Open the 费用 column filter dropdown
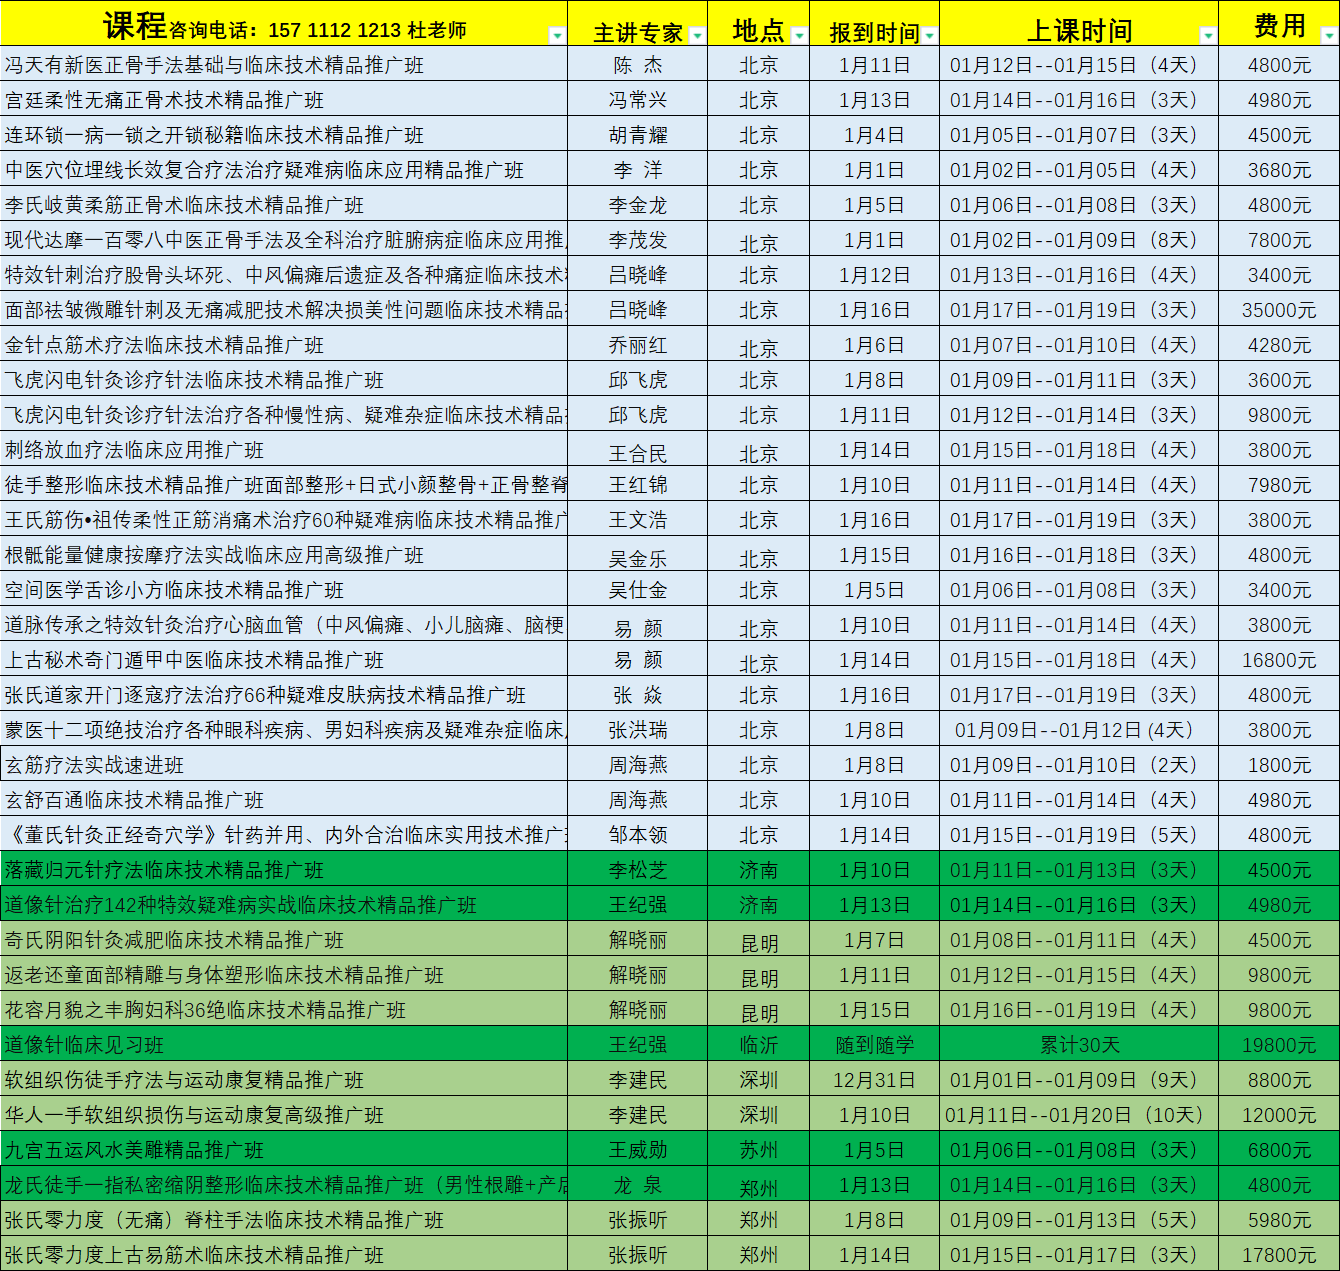 tap(1328, 36)
